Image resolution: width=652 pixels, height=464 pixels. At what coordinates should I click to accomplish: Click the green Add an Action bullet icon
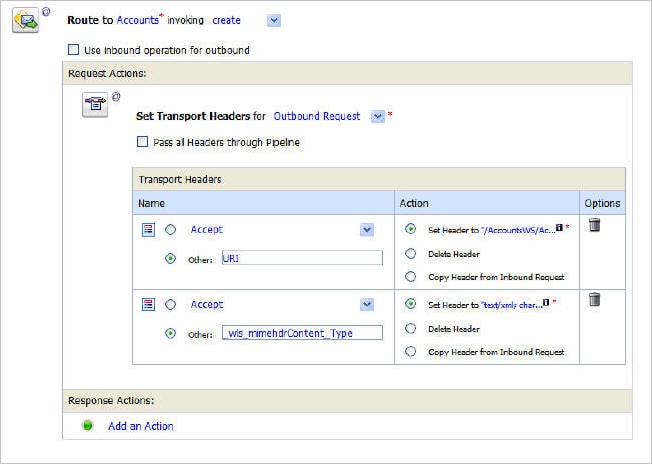point(88,426)
